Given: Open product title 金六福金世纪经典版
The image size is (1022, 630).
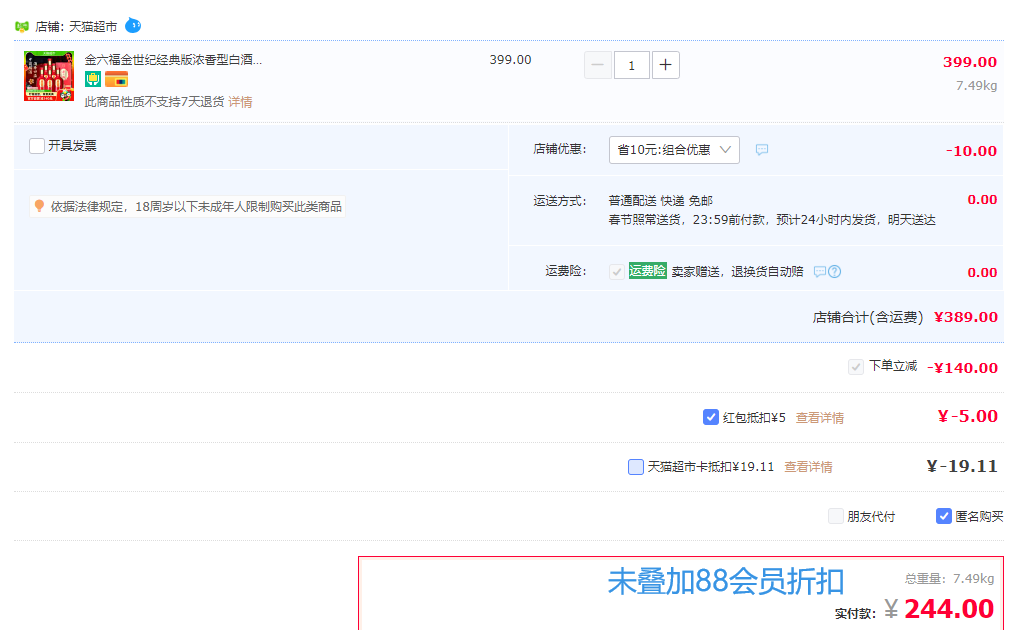Looking at the screenshot, I should 173,60.
